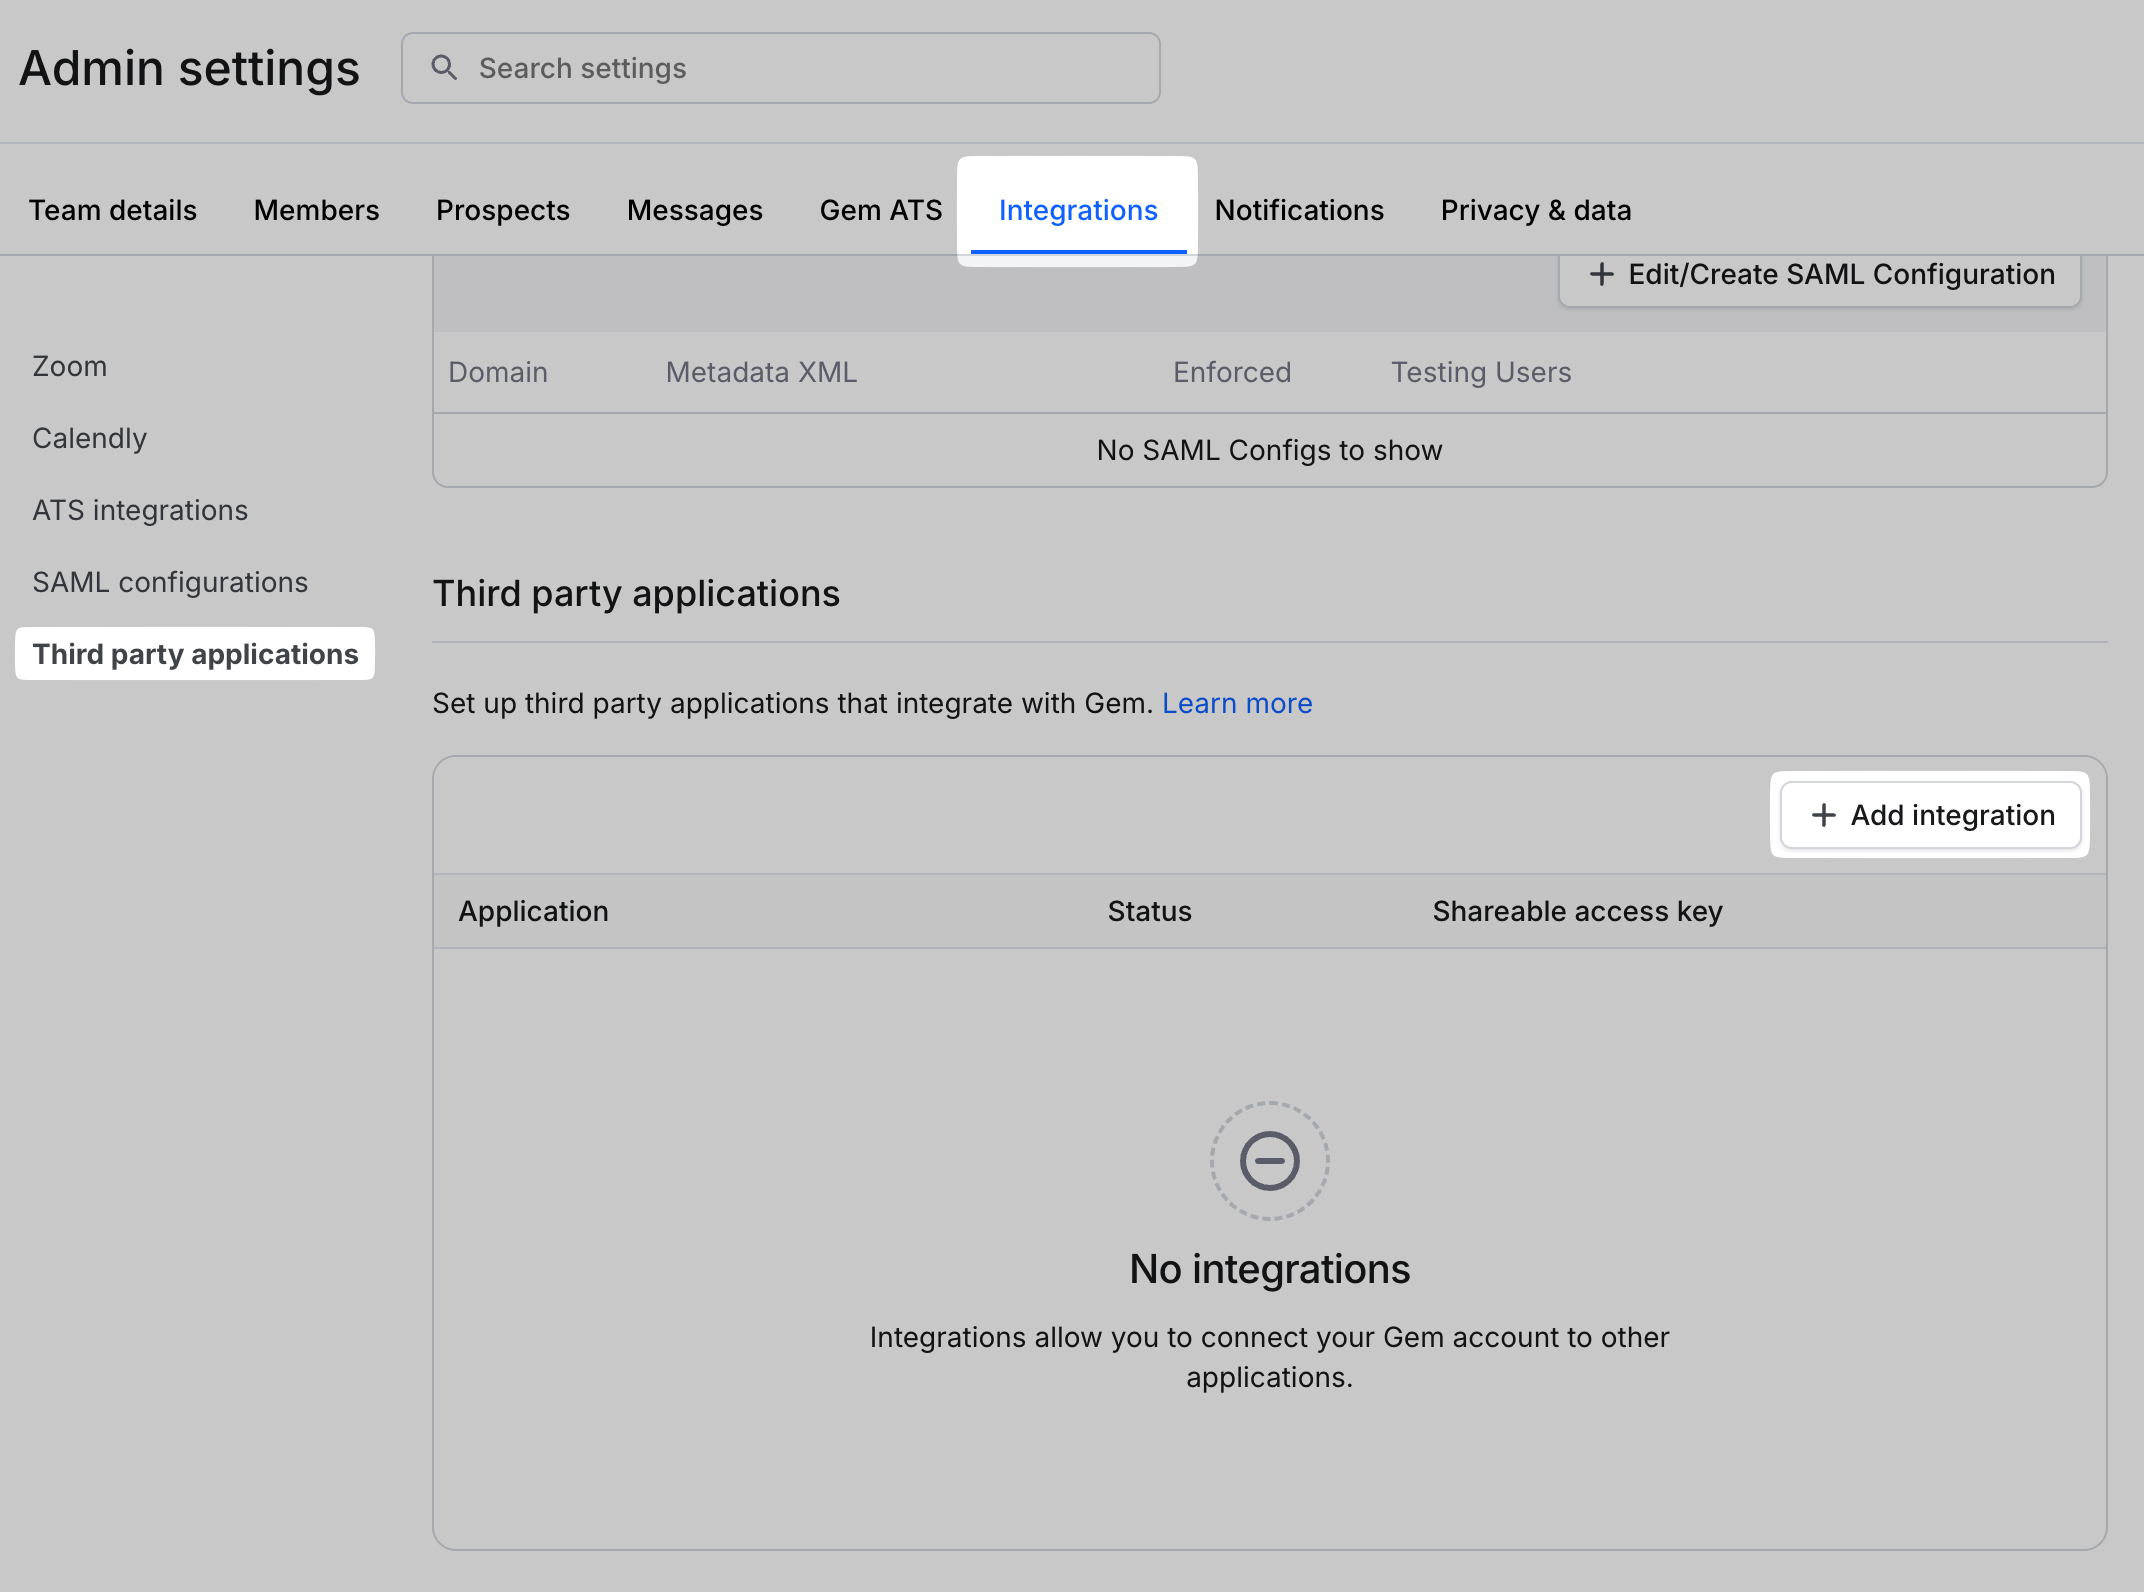Screen dimensions: 2144x1592
Task: Open the Notifications tab
Action: click(x=1298, y=210)
